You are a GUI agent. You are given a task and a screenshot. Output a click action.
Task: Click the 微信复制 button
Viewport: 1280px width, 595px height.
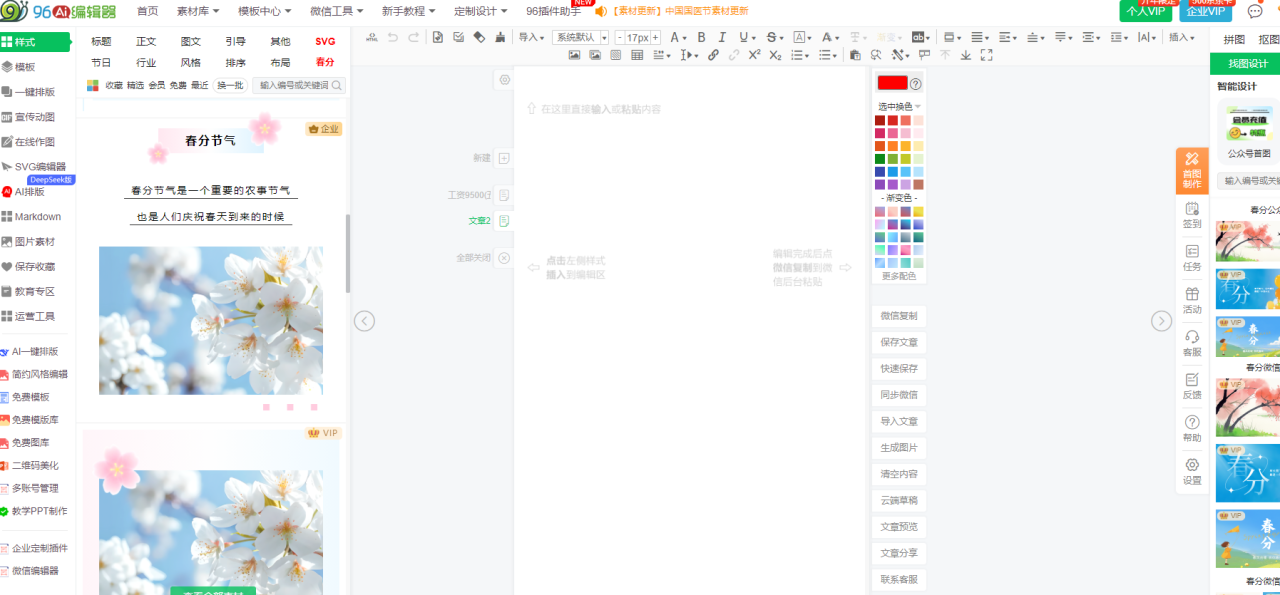899,316
